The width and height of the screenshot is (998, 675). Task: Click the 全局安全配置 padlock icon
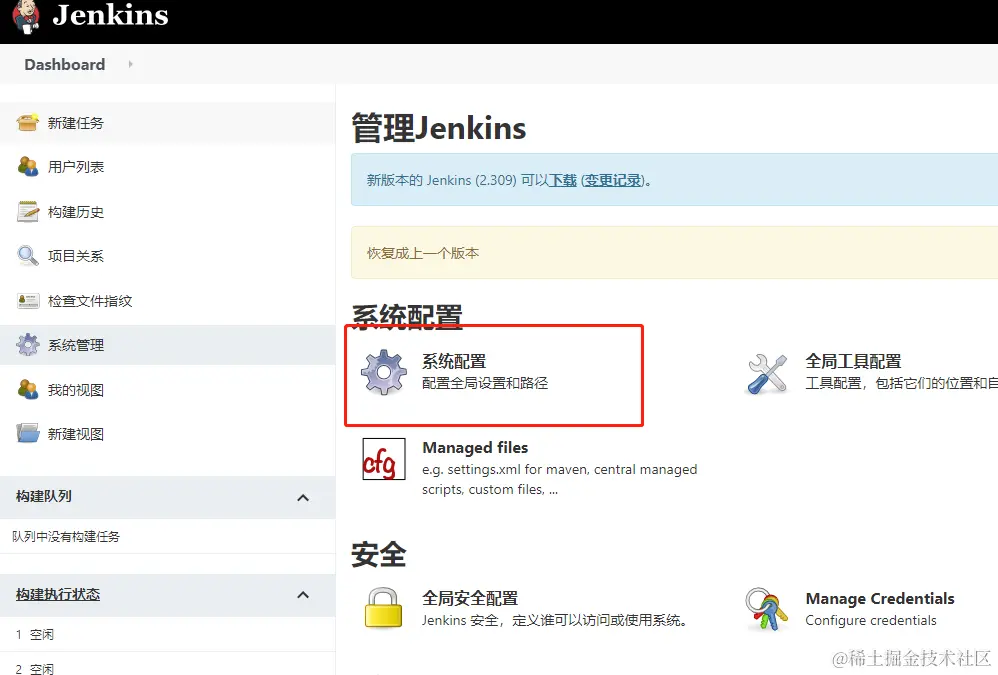[383, 608]
